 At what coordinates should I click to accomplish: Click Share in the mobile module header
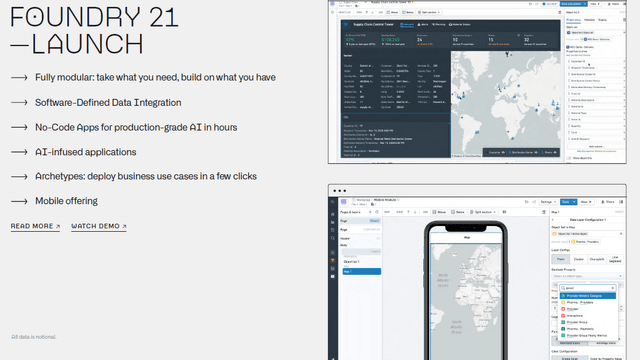[x=608, y=202]
